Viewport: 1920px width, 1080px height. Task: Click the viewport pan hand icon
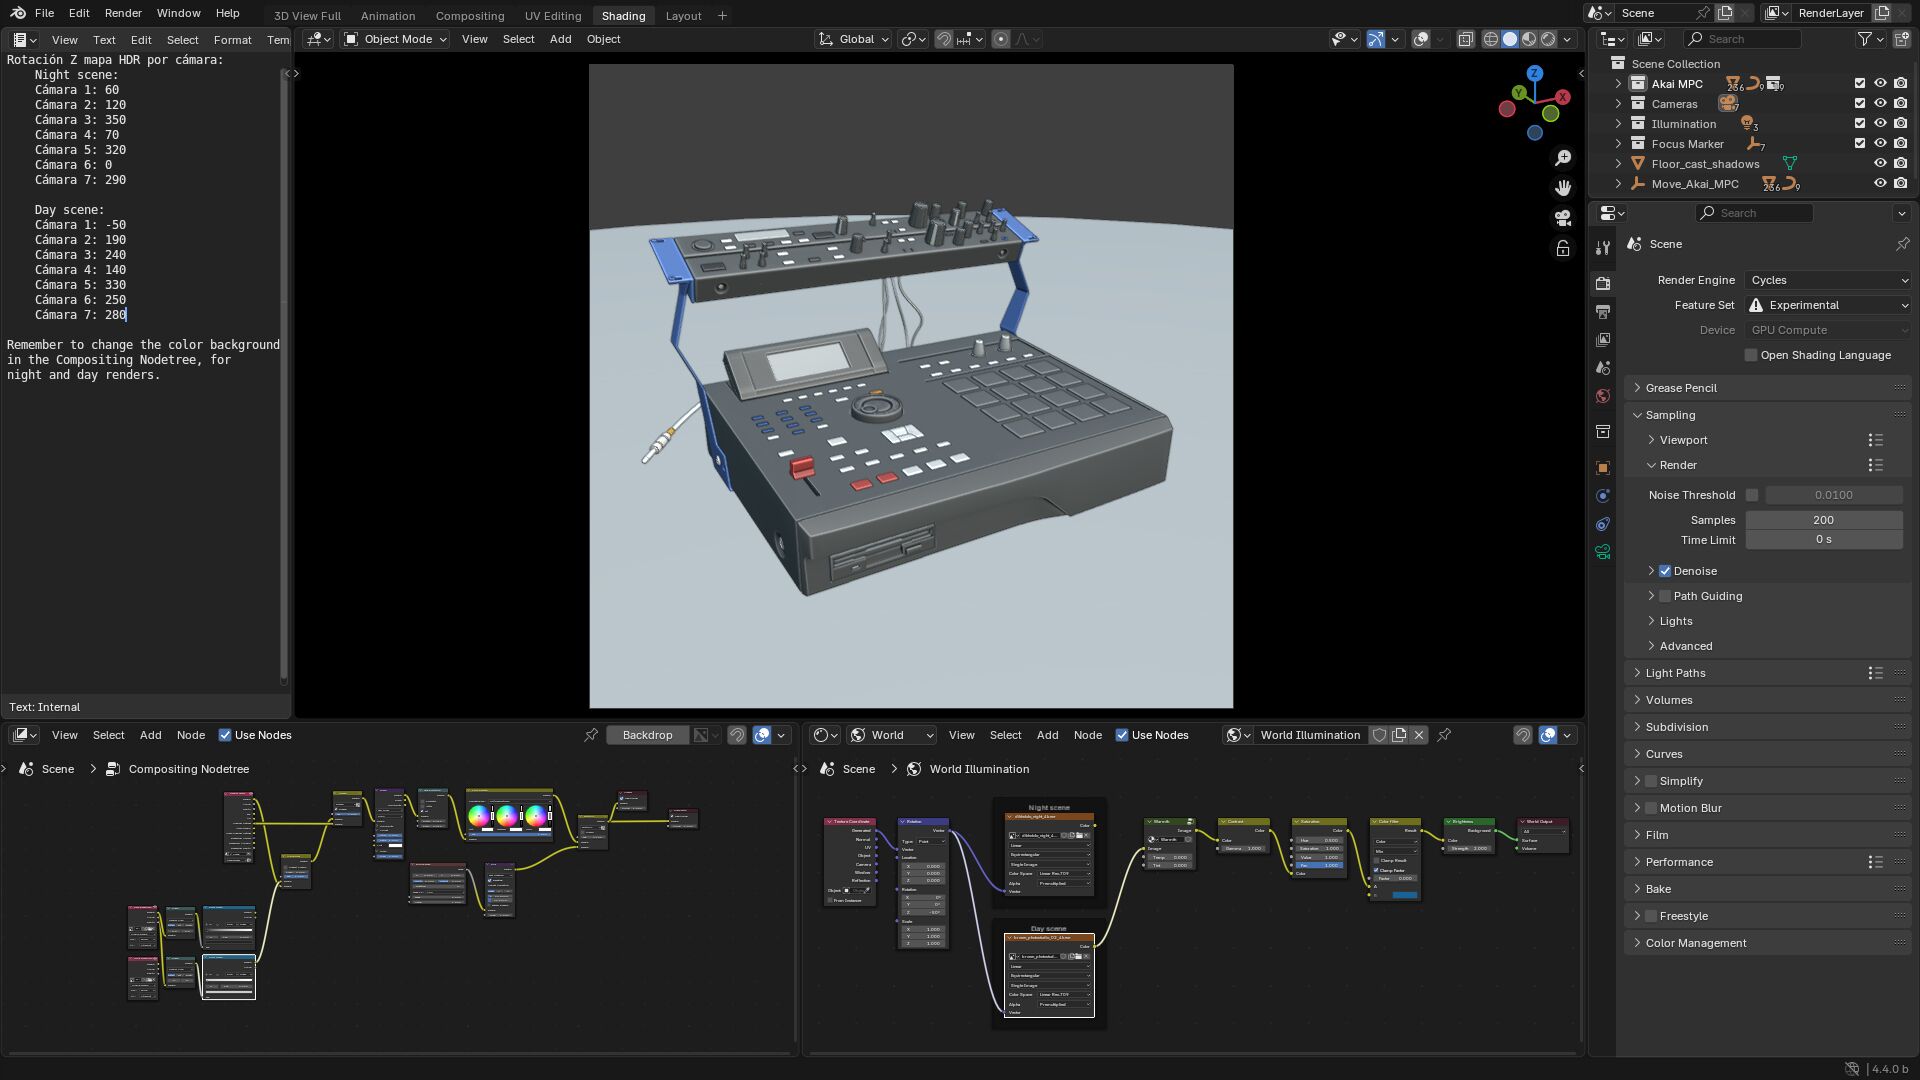(x=1563, y=188)
